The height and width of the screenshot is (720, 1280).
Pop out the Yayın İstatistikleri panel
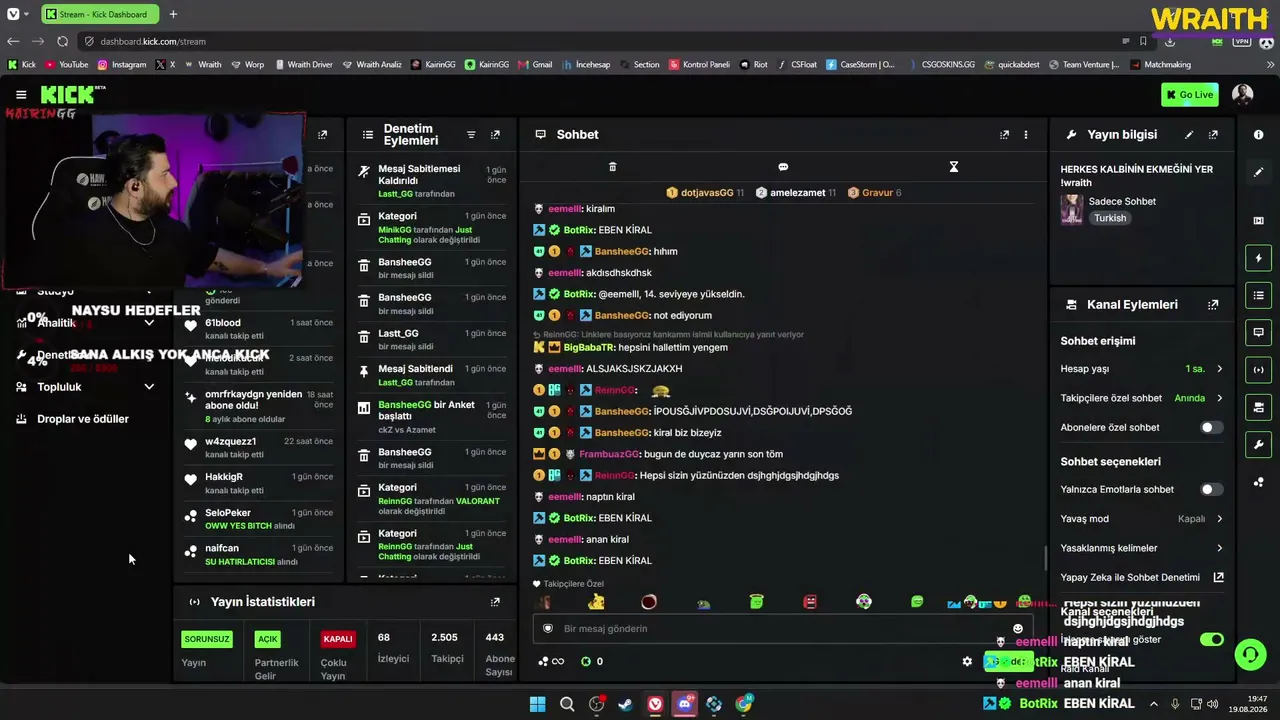pos(495,602)
